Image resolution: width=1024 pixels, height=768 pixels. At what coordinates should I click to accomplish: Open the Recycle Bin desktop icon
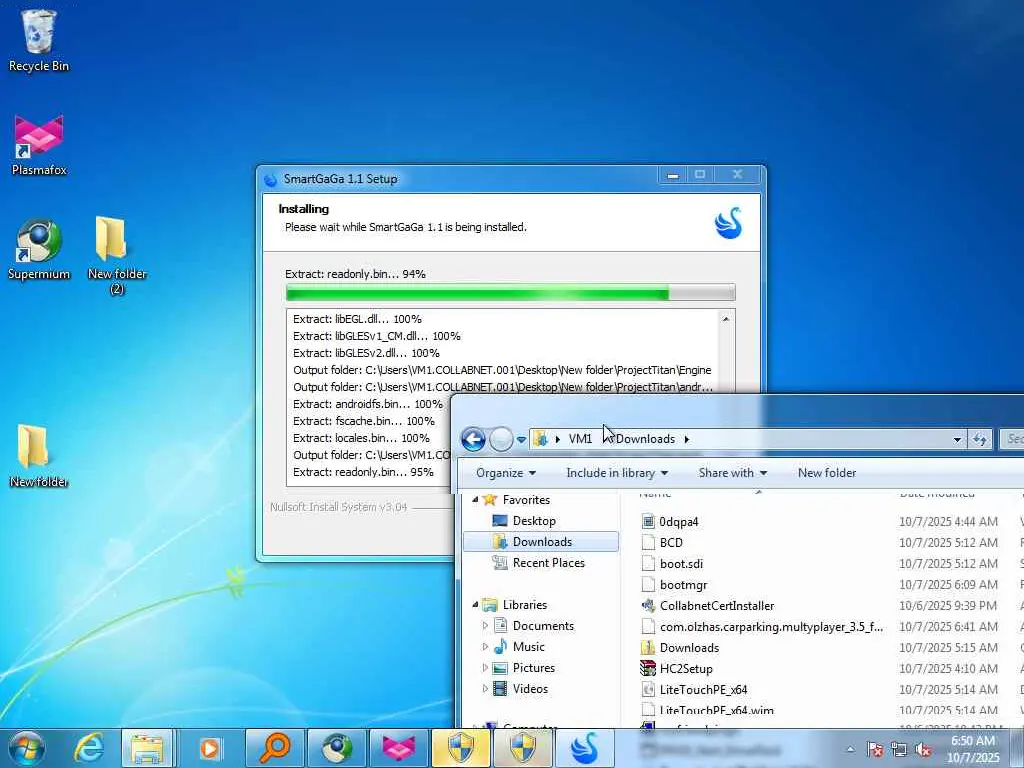39,41
